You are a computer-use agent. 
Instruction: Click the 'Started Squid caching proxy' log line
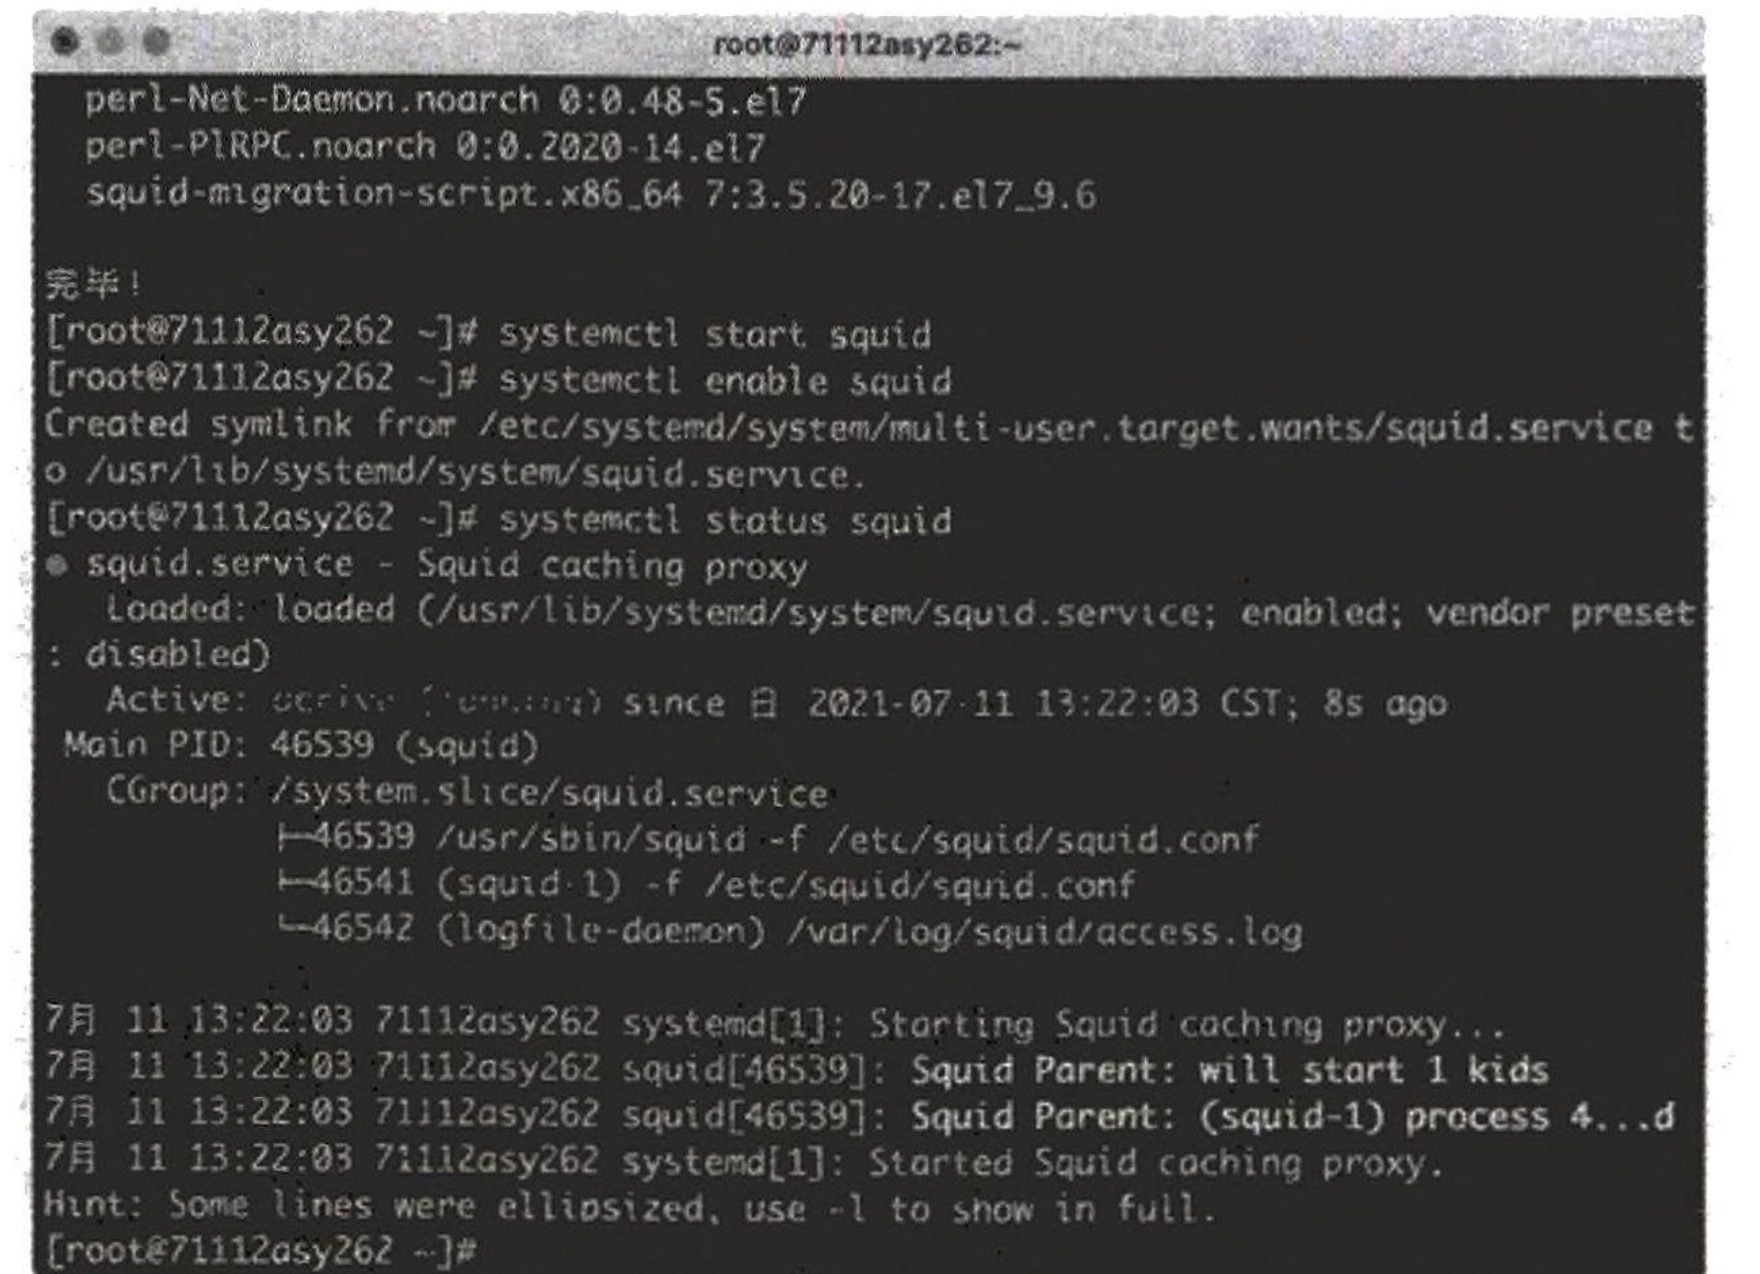1156,1163
